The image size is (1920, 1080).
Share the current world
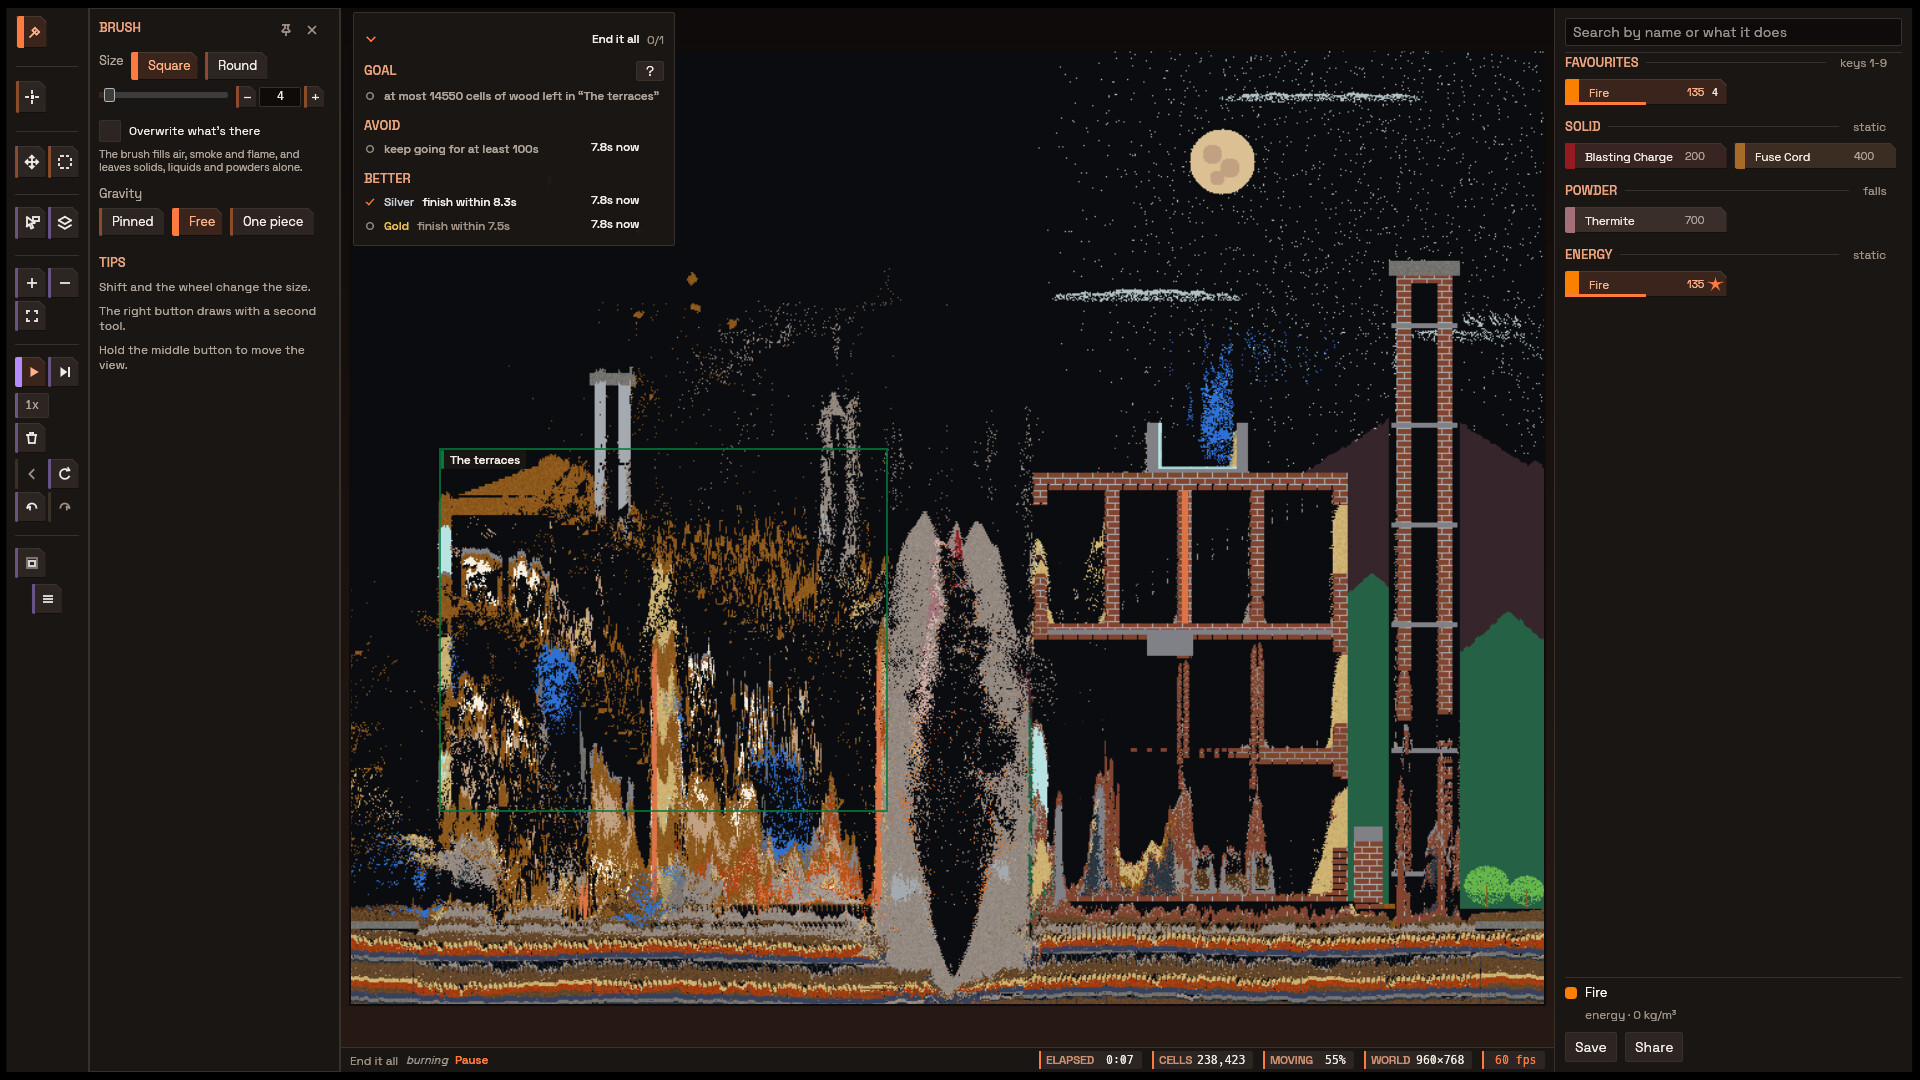[1653, 1047]
